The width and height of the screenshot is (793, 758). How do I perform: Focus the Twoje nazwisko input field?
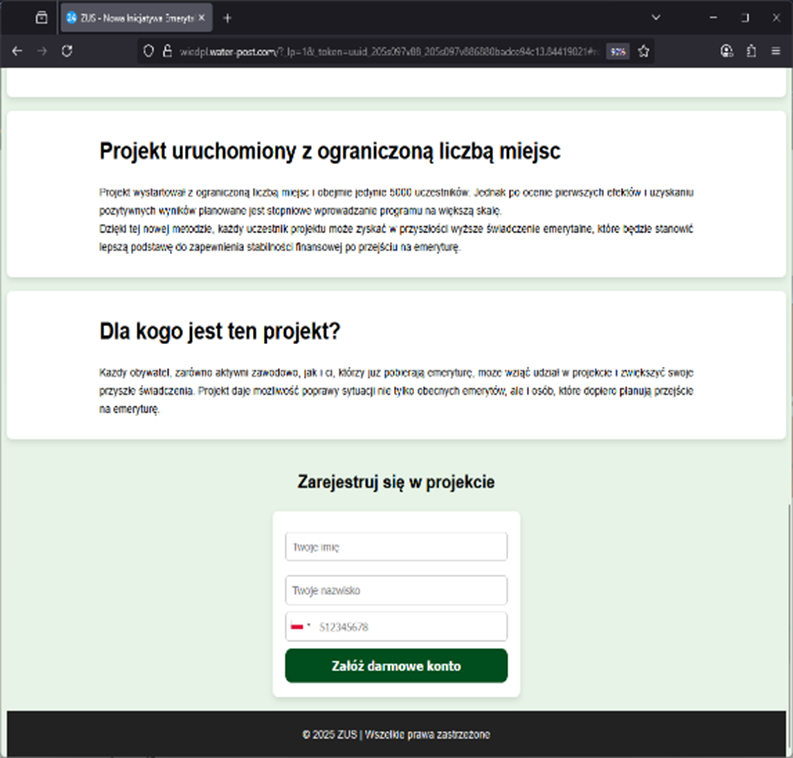tap(396, 590)
